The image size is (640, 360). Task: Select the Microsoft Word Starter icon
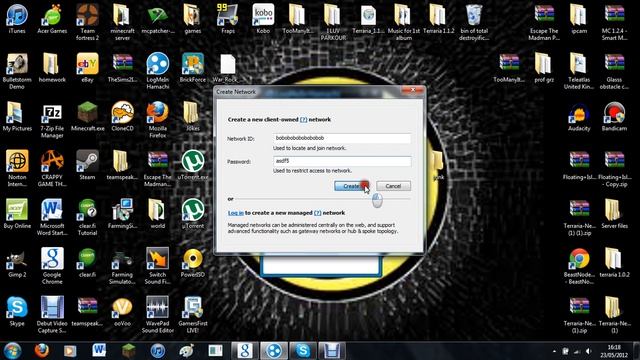click(52, 217)
